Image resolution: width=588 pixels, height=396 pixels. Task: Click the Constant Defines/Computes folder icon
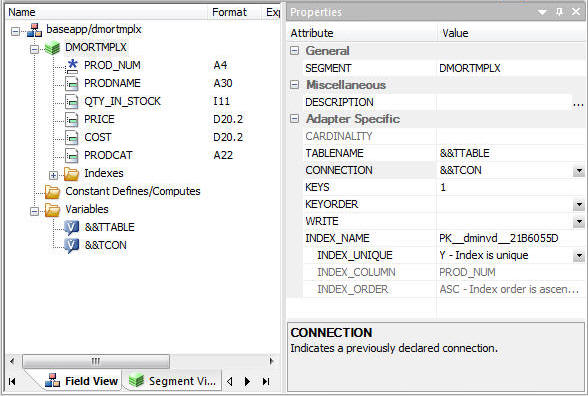[52, 192]
